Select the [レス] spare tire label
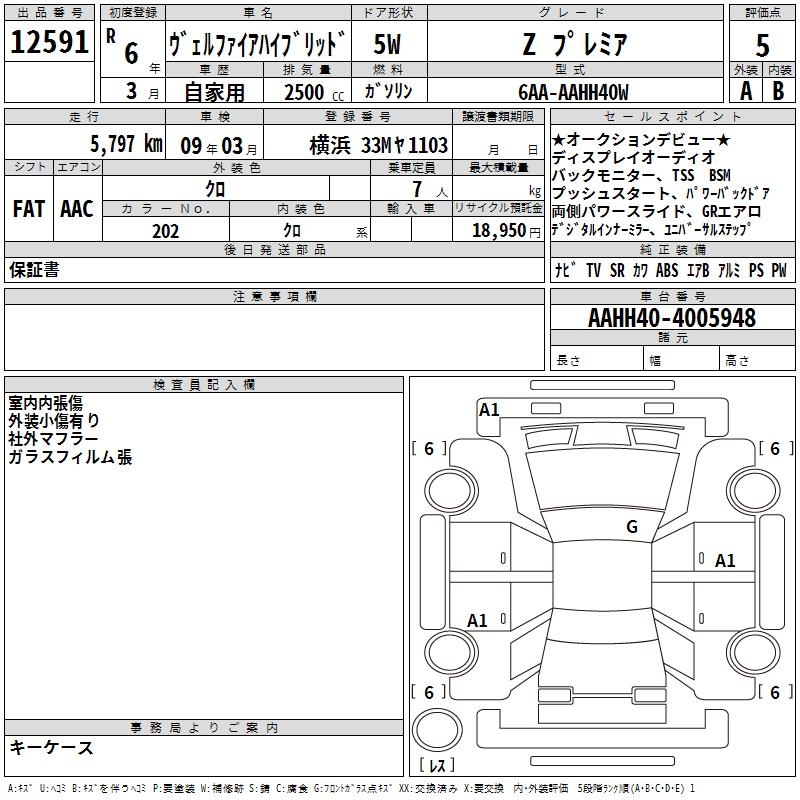This screenshot has height=800, width=800. coord(437,765)
